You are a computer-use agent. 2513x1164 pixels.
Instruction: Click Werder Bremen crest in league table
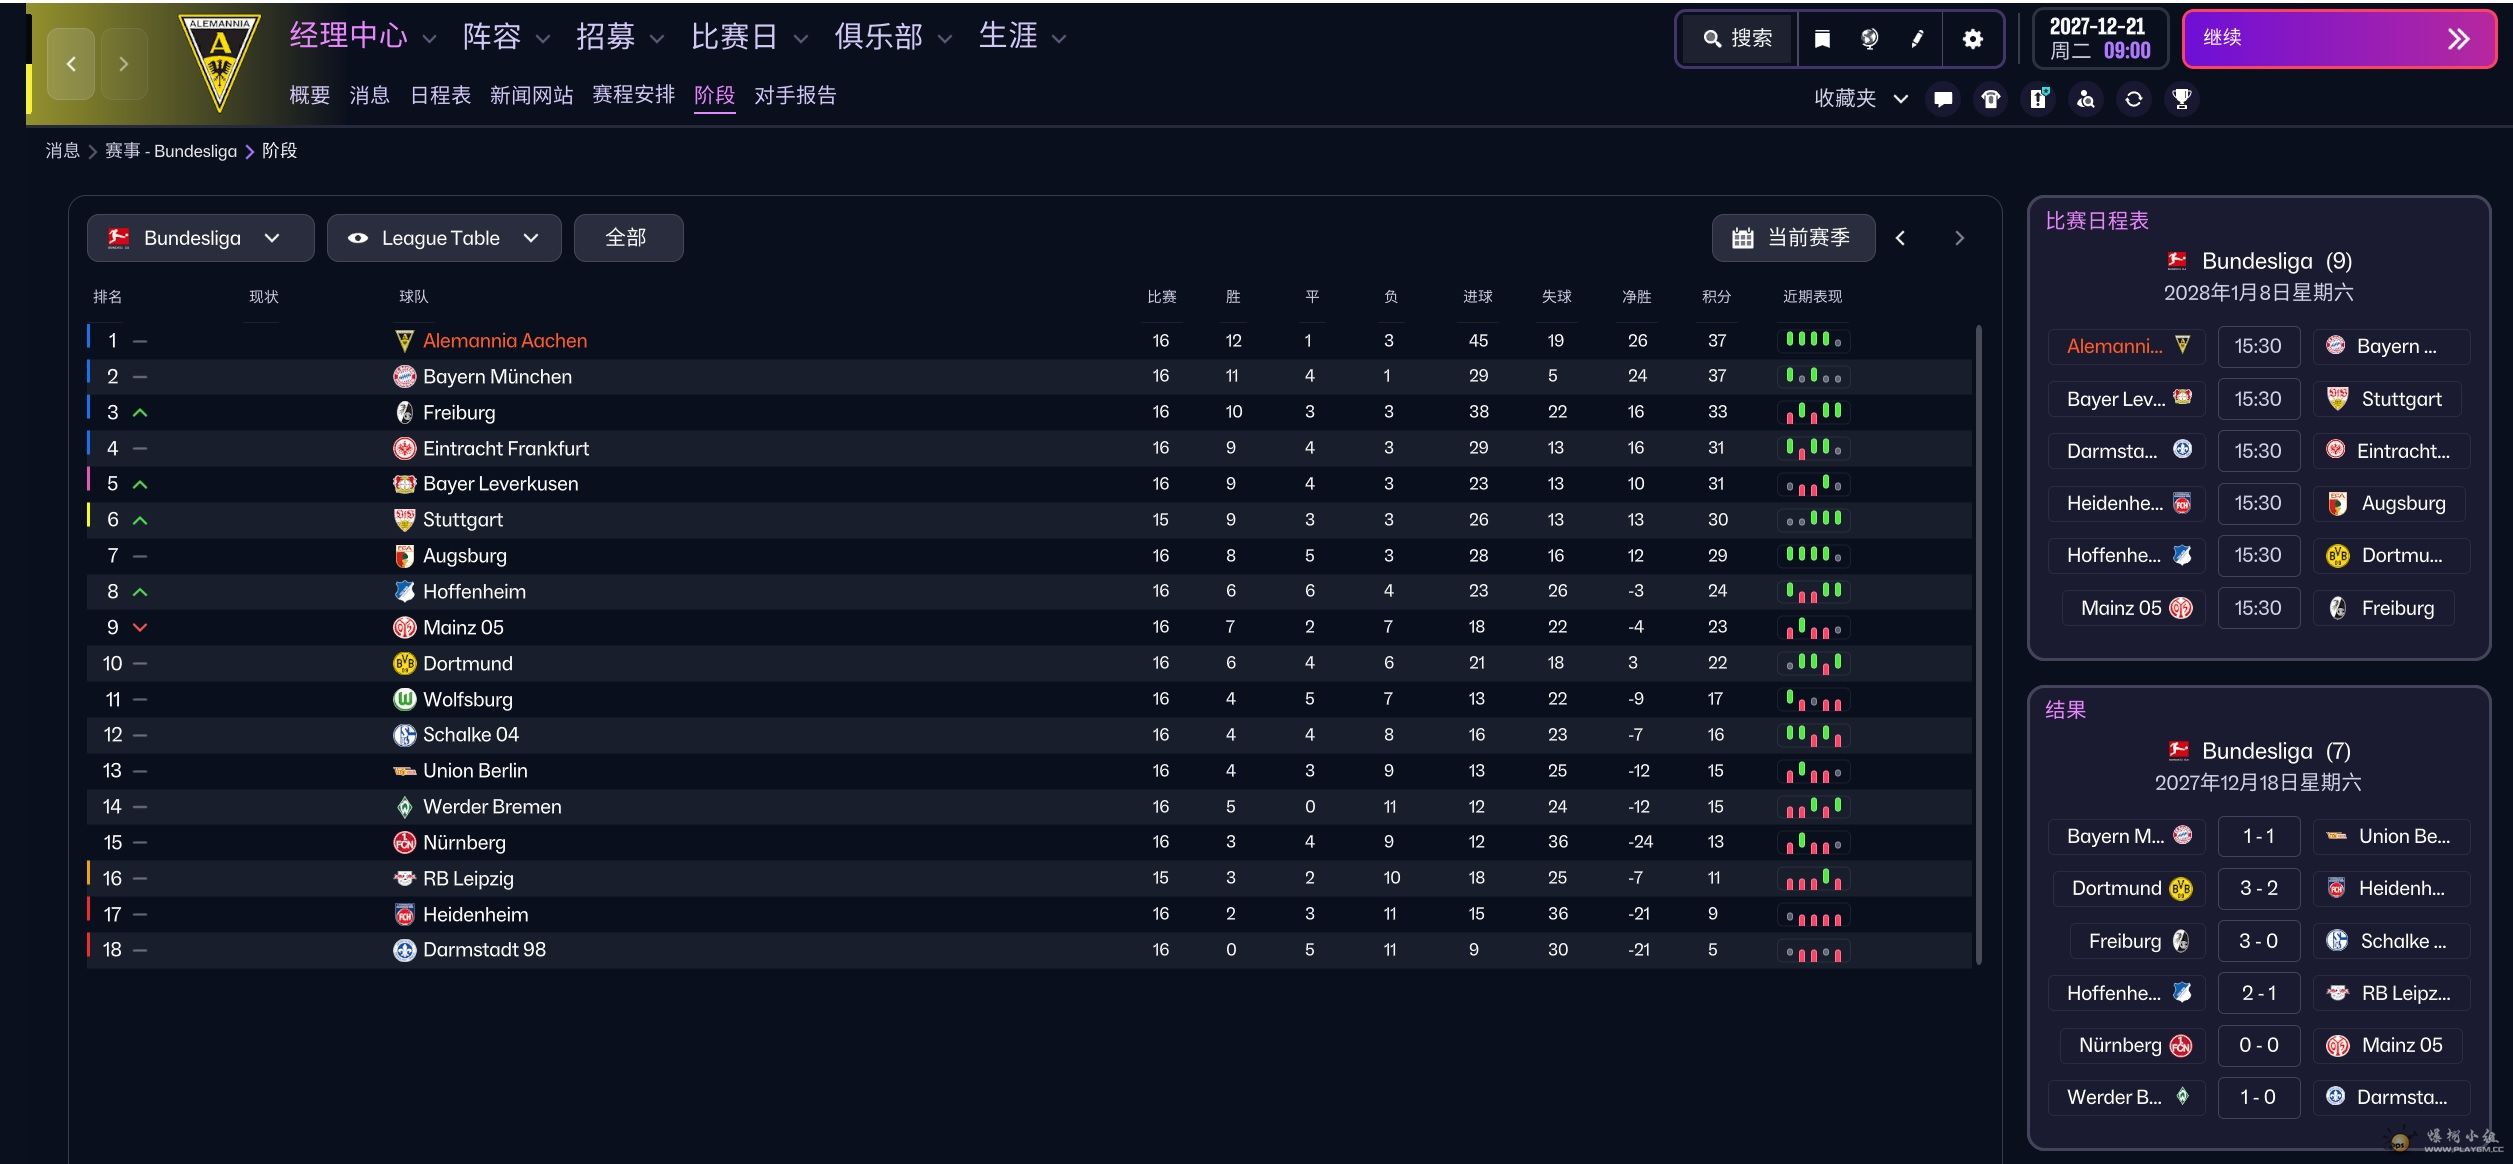(404, 807)
